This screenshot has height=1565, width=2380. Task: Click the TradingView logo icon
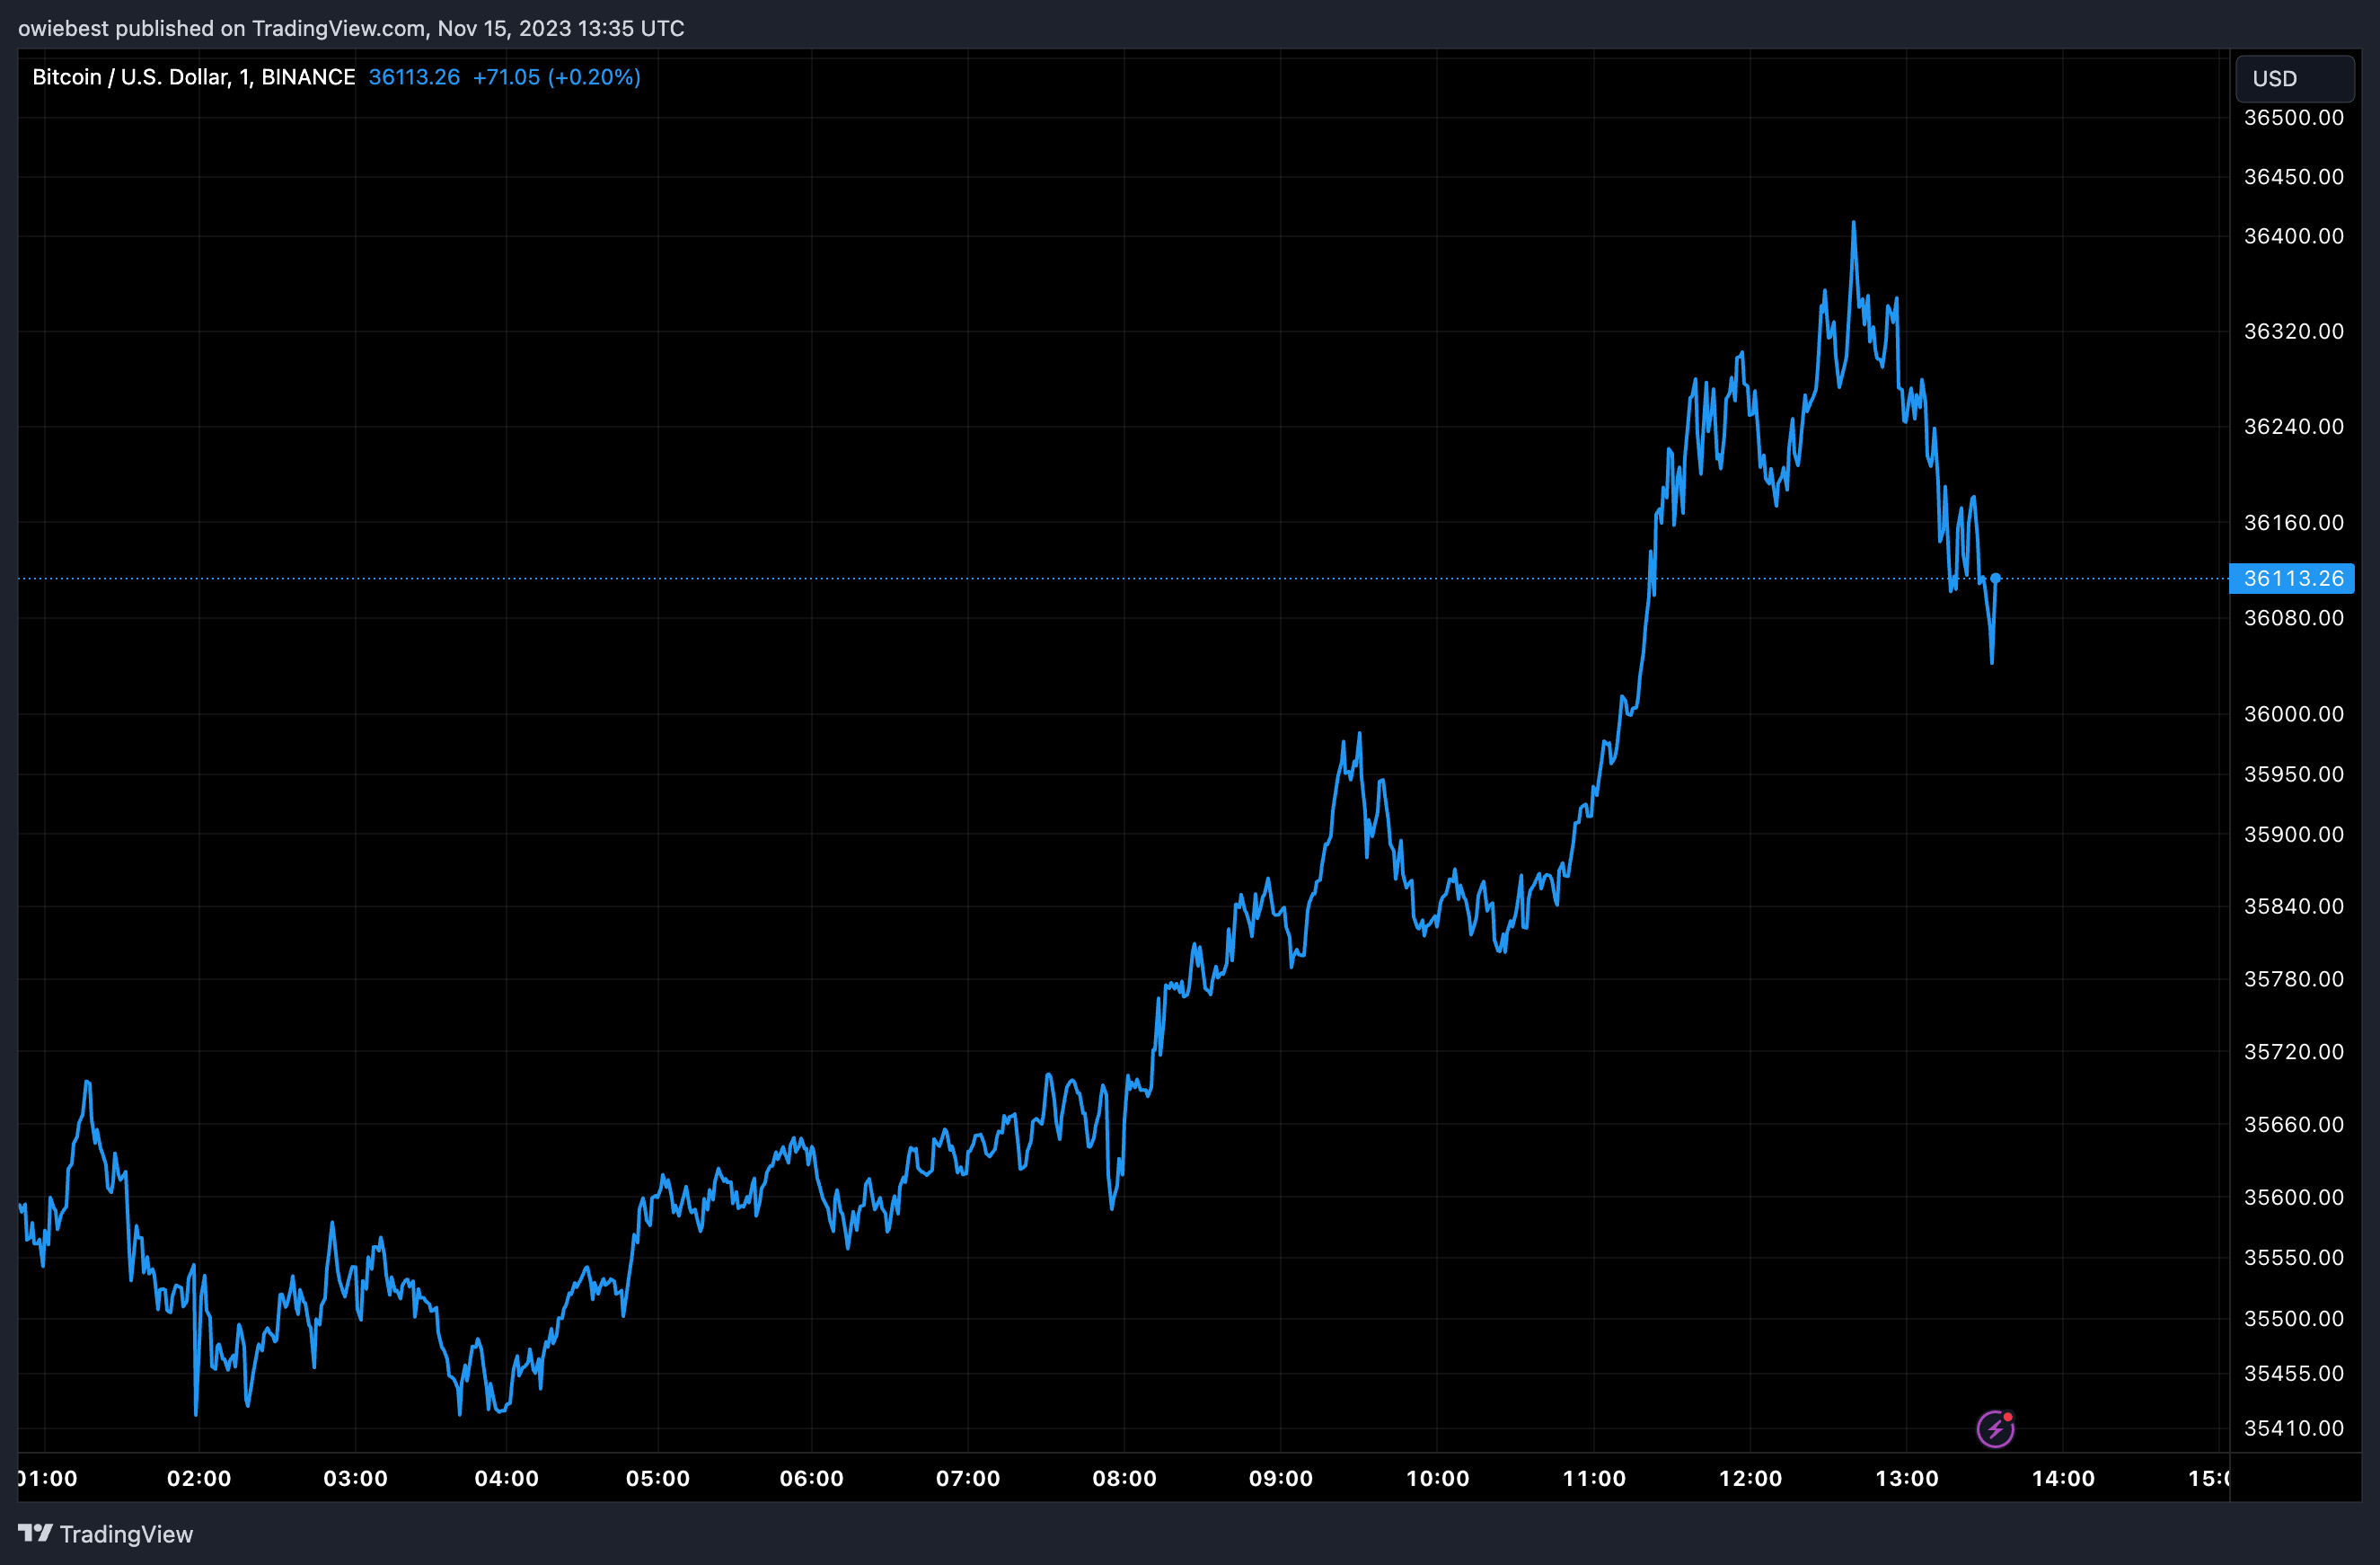(35, 1533)
